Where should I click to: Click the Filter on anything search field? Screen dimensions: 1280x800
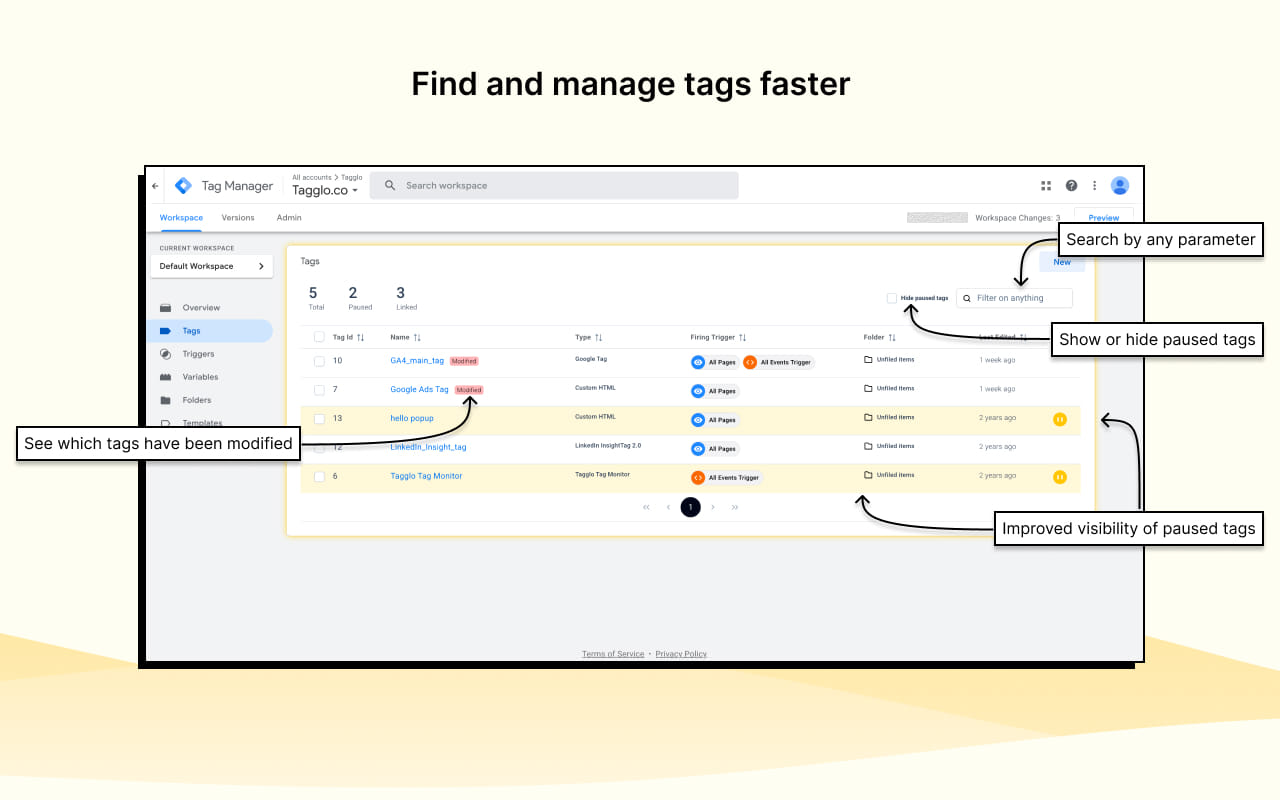pos(1014,297)
